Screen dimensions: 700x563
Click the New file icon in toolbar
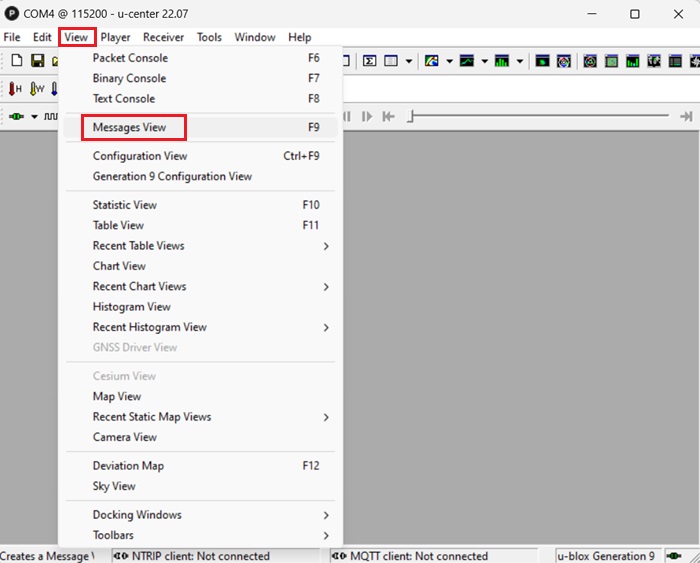(x=16, y=62)
